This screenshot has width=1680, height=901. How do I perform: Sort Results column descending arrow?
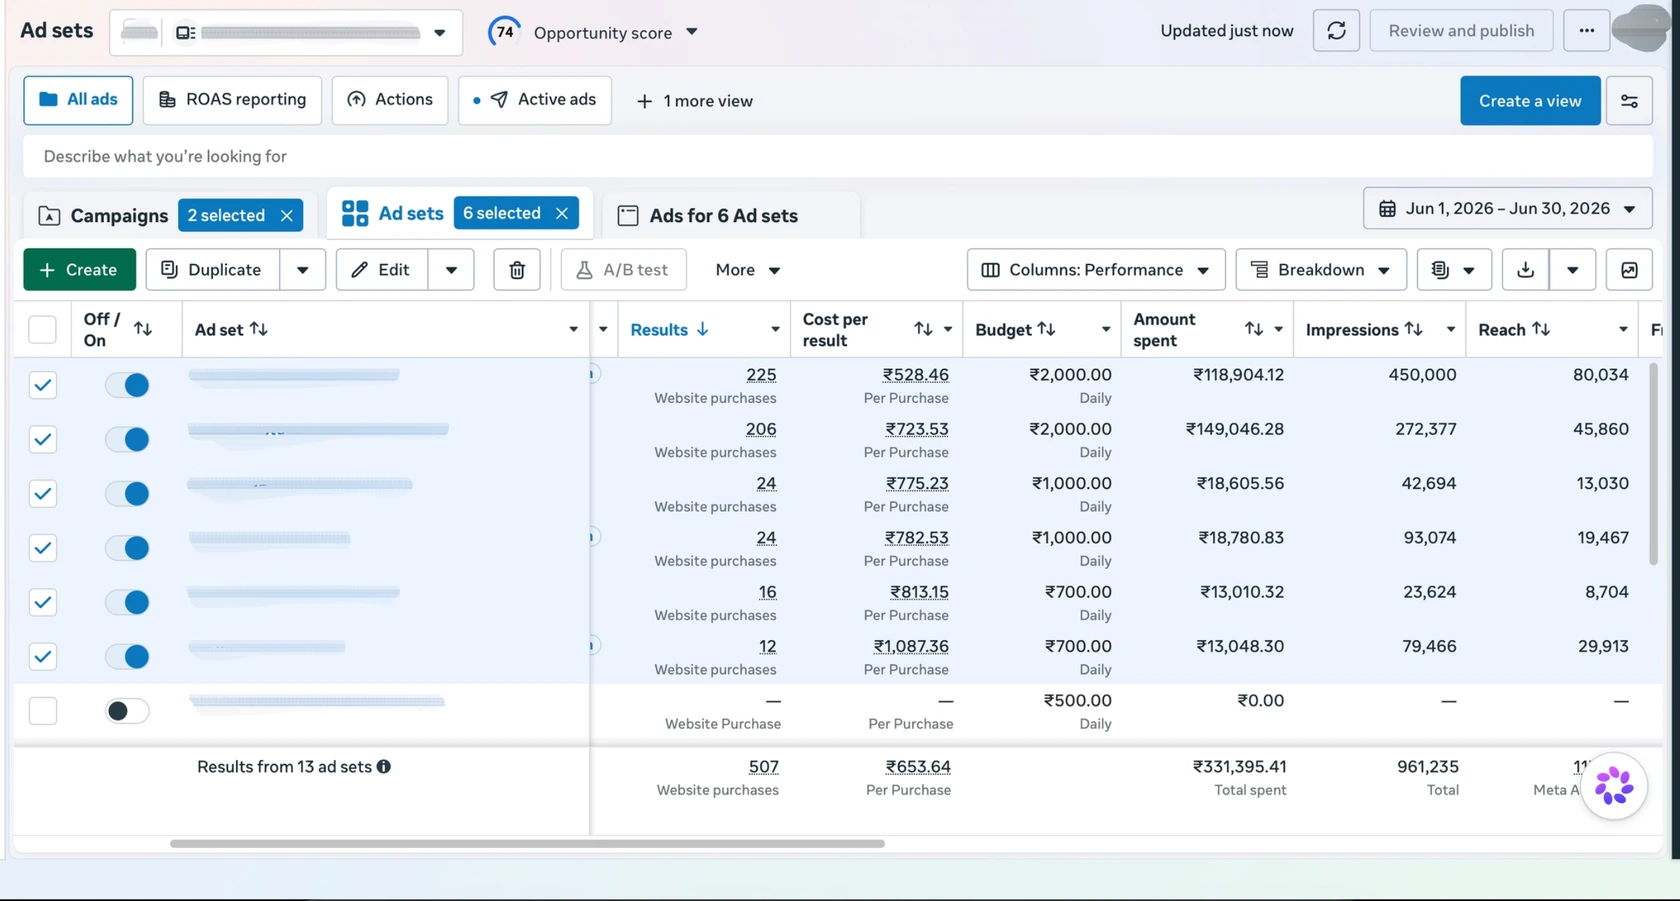pos(703,329)
